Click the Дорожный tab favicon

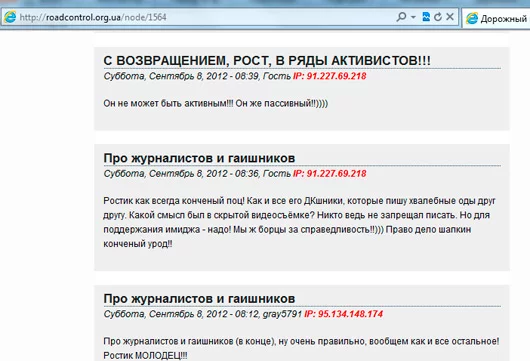pyautogui.click(x=472, y=18)
